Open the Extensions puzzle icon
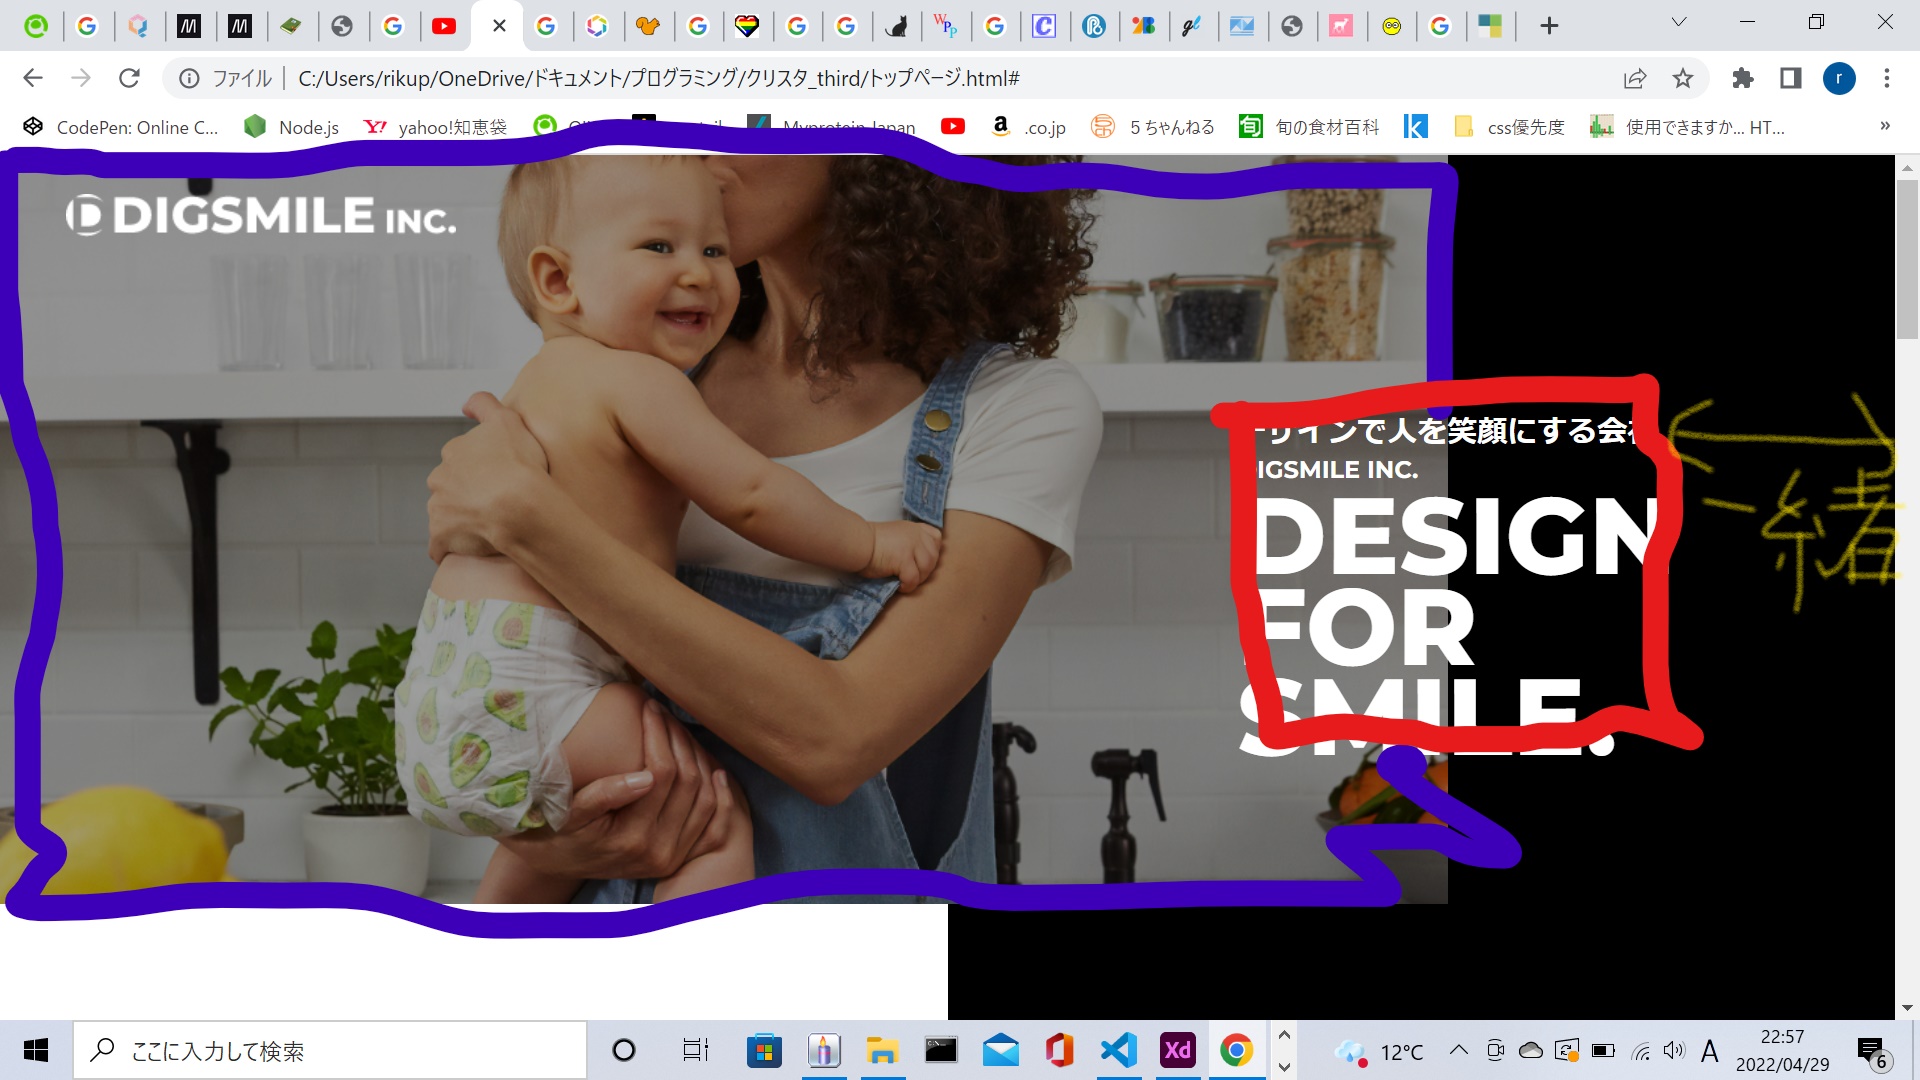The height and width of the screenshot is (1080, 1920). (x=1742, y=78)
